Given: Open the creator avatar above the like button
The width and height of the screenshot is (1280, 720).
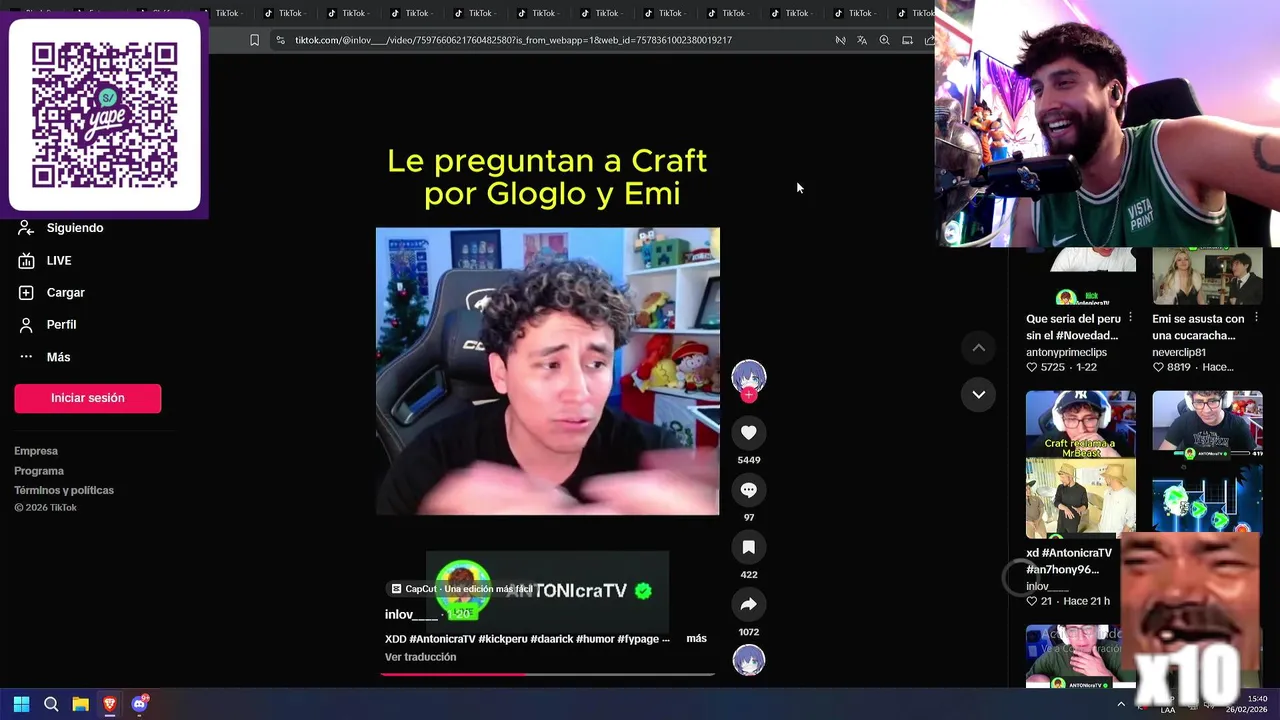Looking at the screenshot, I should (x=748, y=376).
